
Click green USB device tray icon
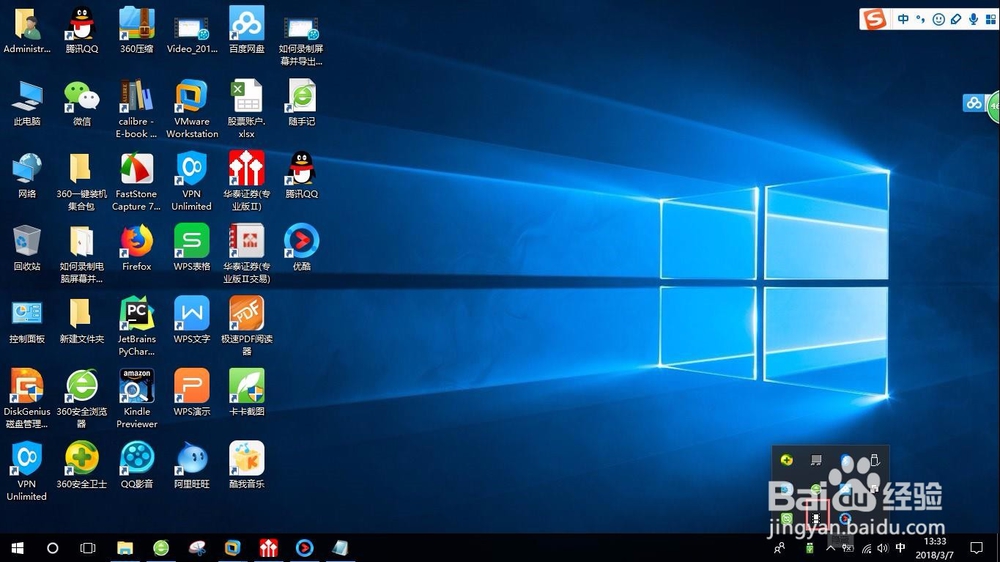pyautogui.click(x=810, y=548)
